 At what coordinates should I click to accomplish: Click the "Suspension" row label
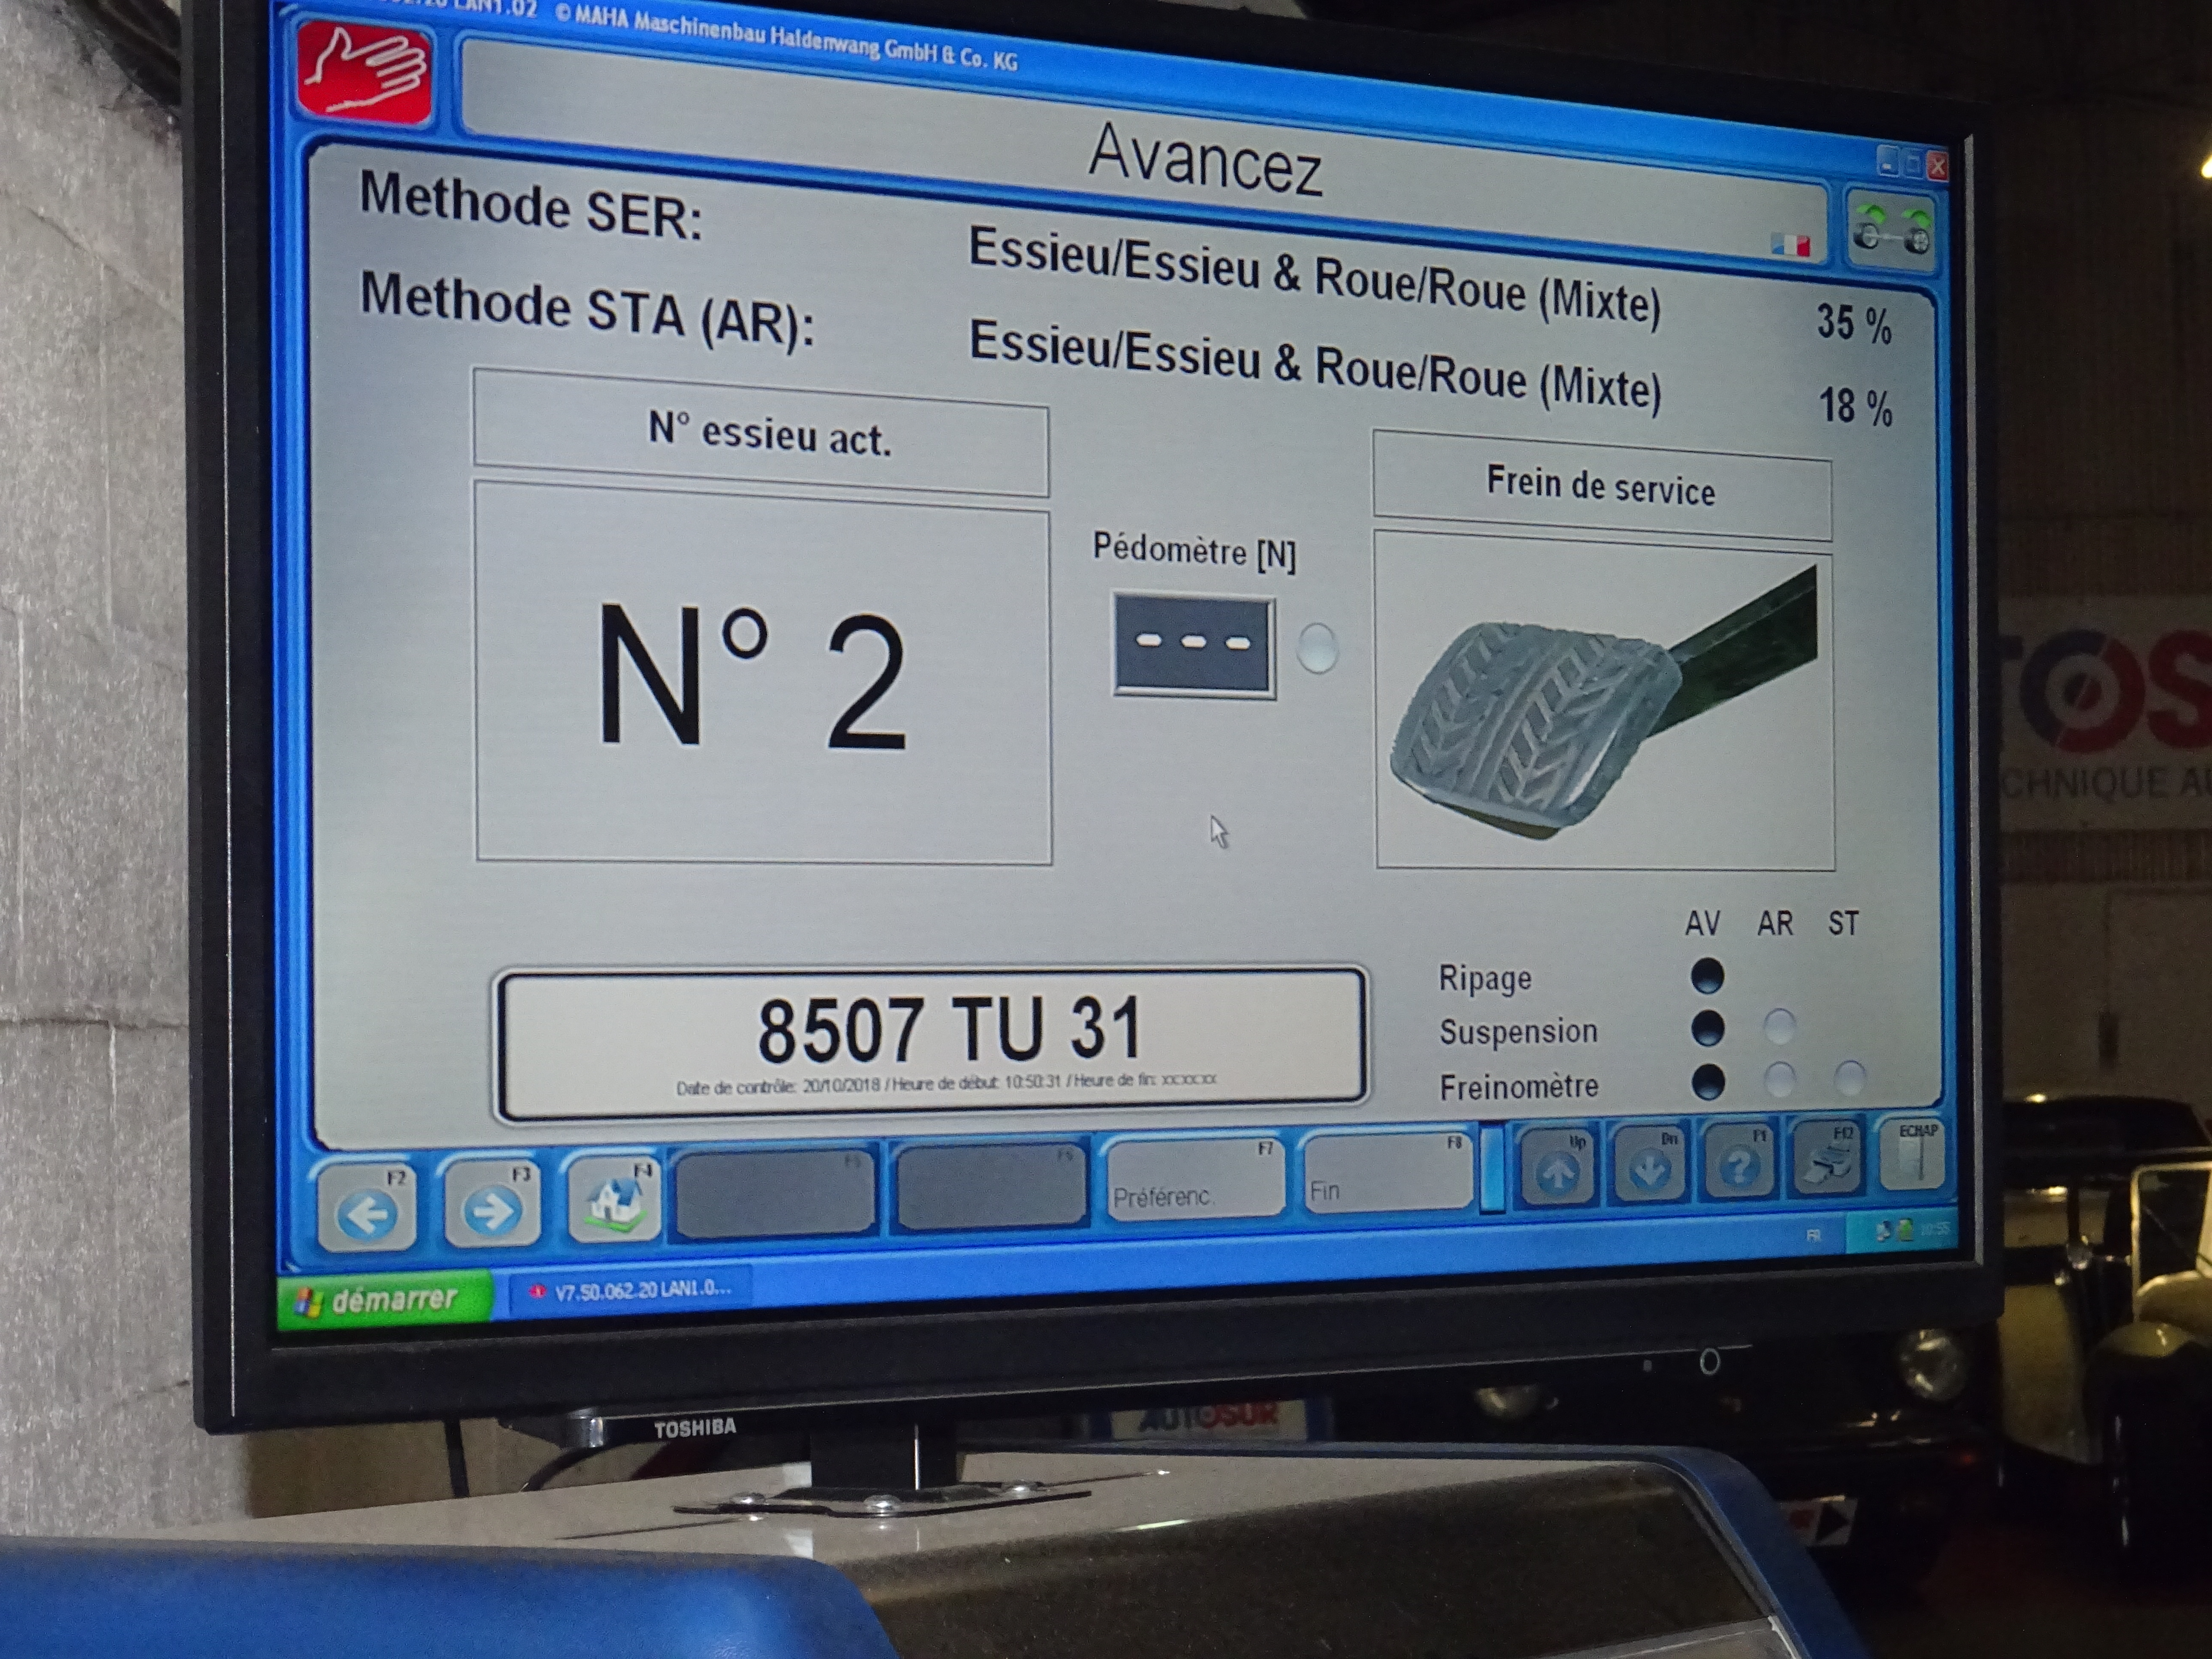pos(1518,1031)
